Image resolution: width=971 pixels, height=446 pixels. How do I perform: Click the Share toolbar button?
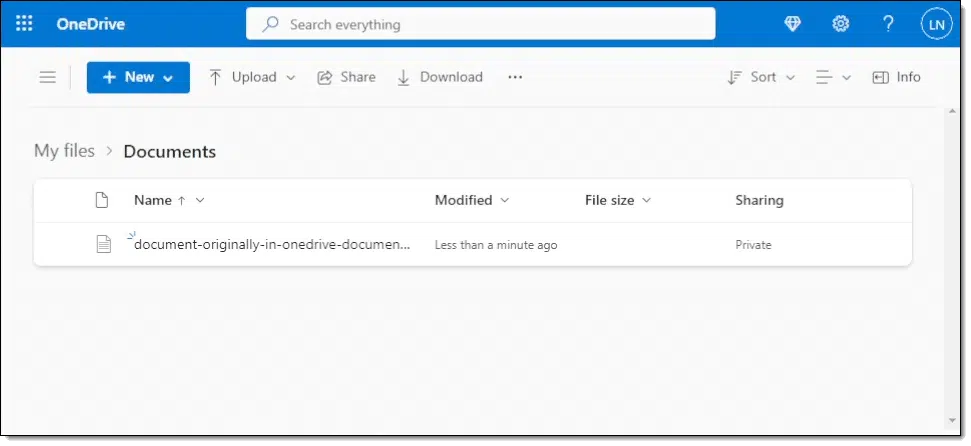point(346,77)
